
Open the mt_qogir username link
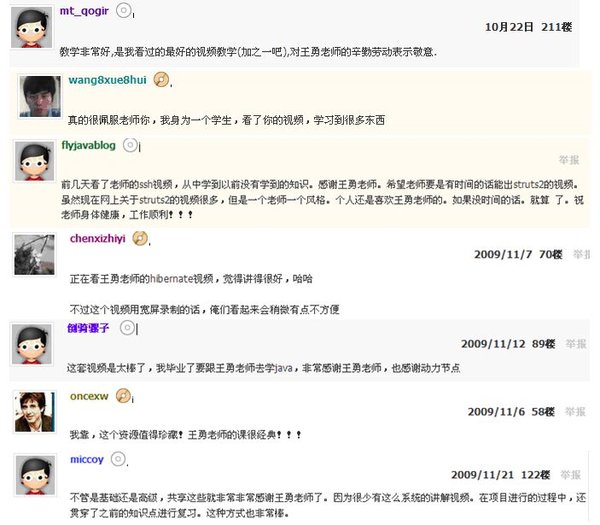point(84,11)
